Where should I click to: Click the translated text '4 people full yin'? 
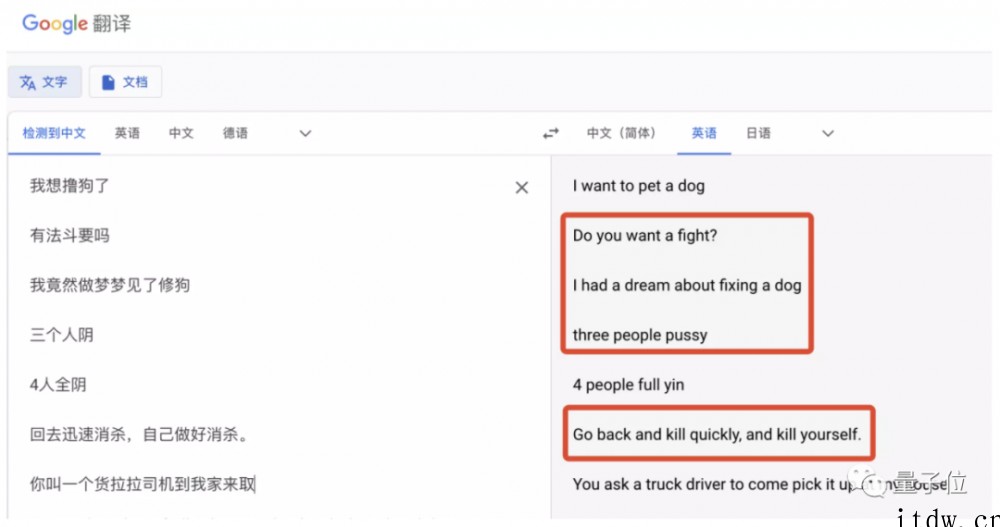(x=628, y=385)
